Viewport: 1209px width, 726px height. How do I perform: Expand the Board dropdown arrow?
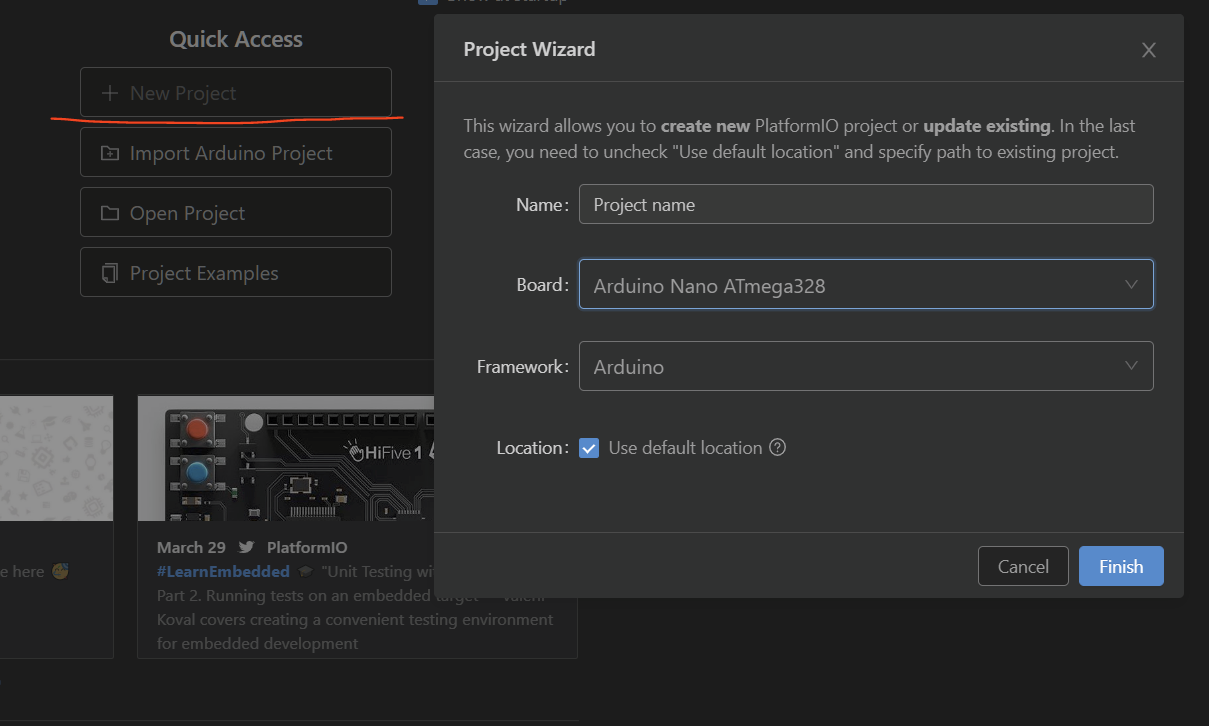click(1131, 285)
